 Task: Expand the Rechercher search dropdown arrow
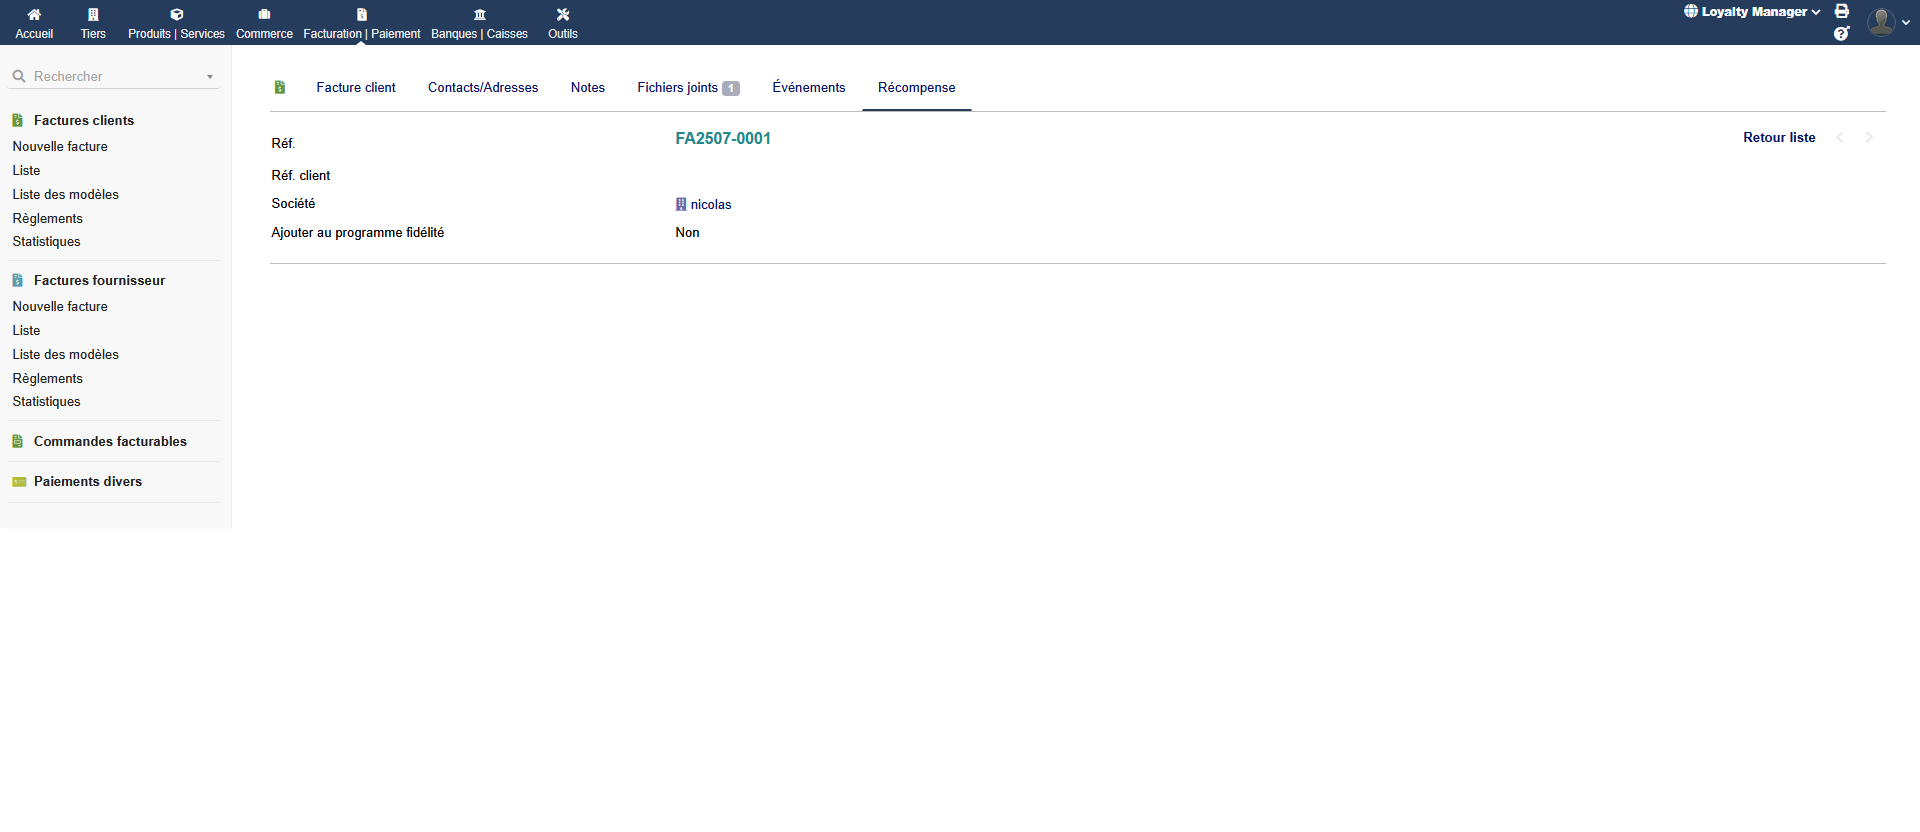210,77
